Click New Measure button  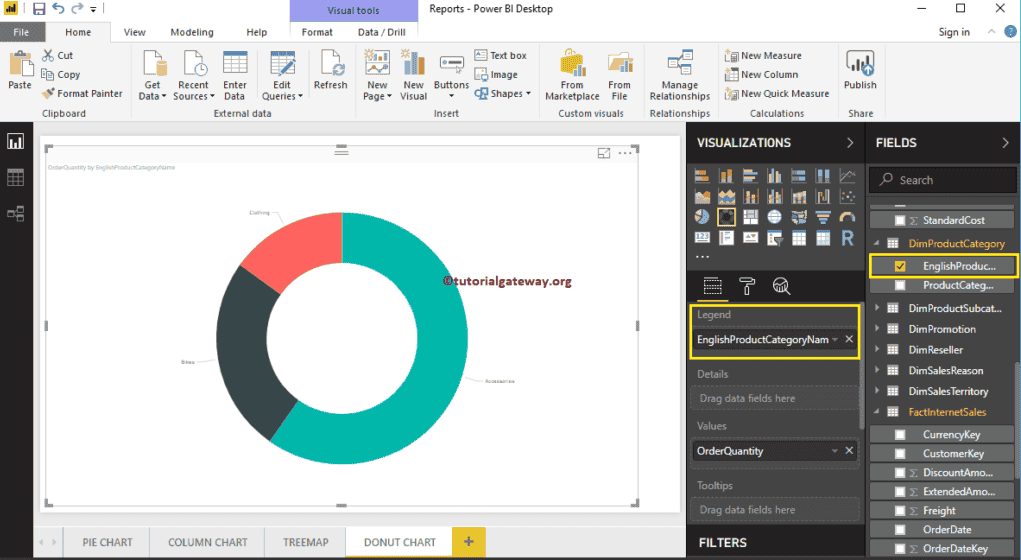pyautogui.click(x=763, y=55)
